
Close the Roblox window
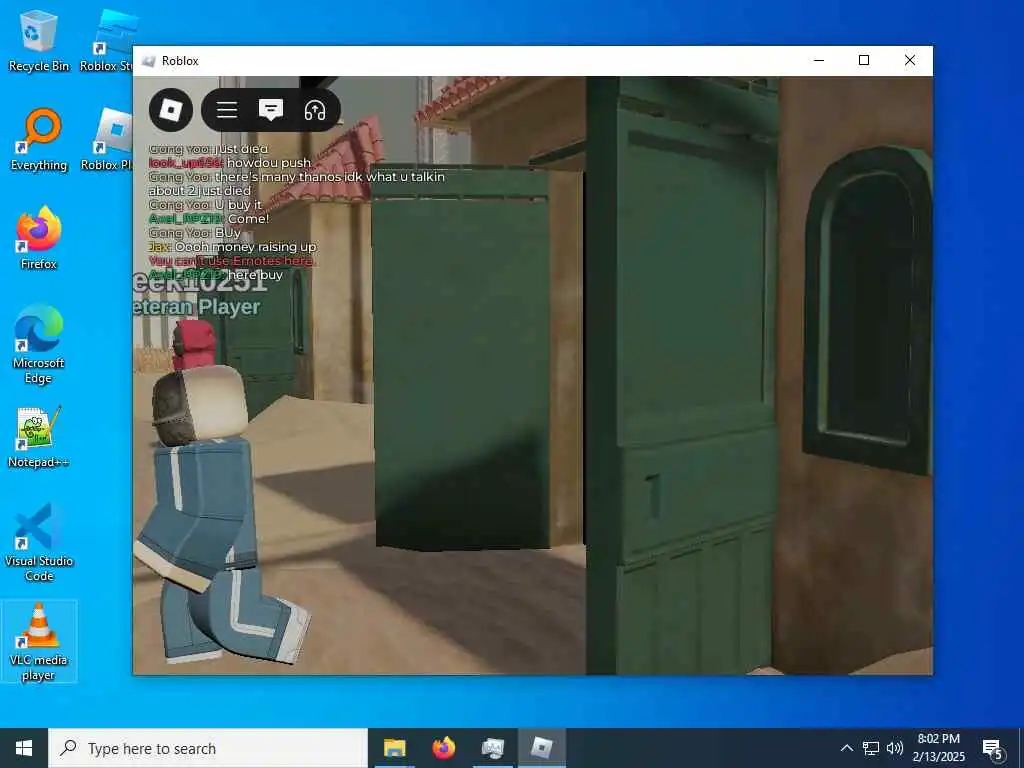(910, 61)
